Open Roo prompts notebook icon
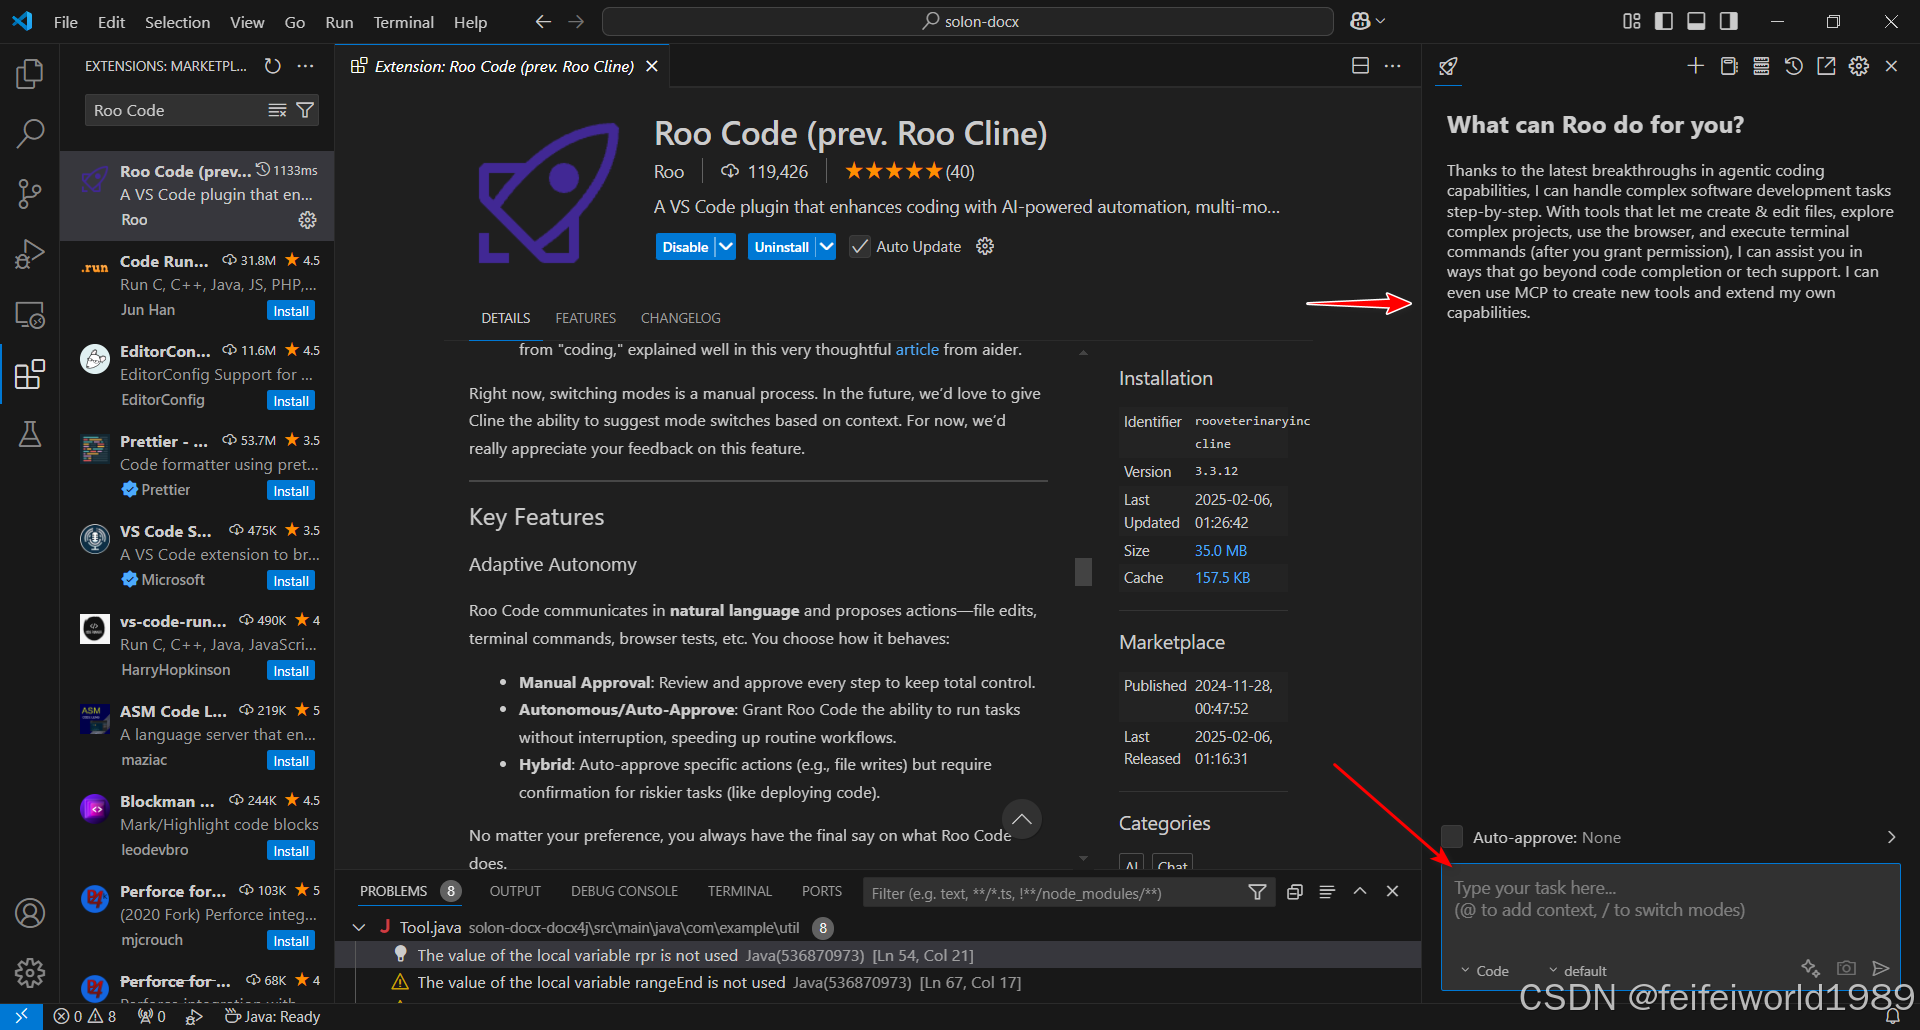 [1728, 66]
